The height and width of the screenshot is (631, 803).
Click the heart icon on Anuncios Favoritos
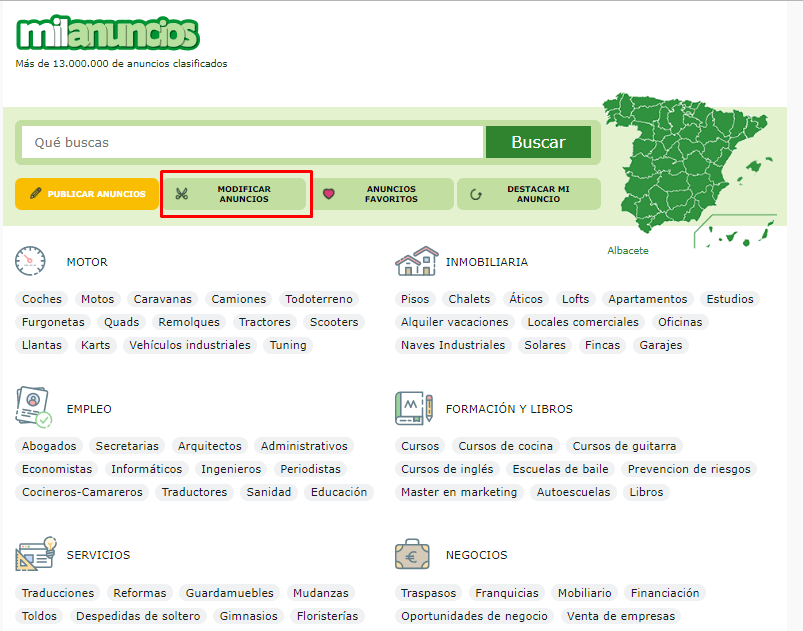pos(329,194)
